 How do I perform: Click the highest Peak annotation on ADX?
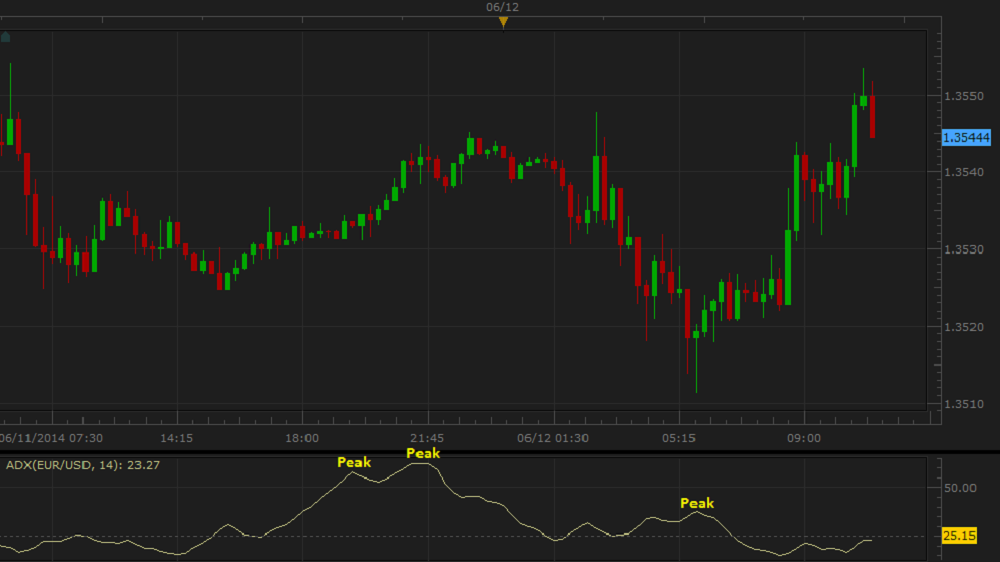click(423, 453)
